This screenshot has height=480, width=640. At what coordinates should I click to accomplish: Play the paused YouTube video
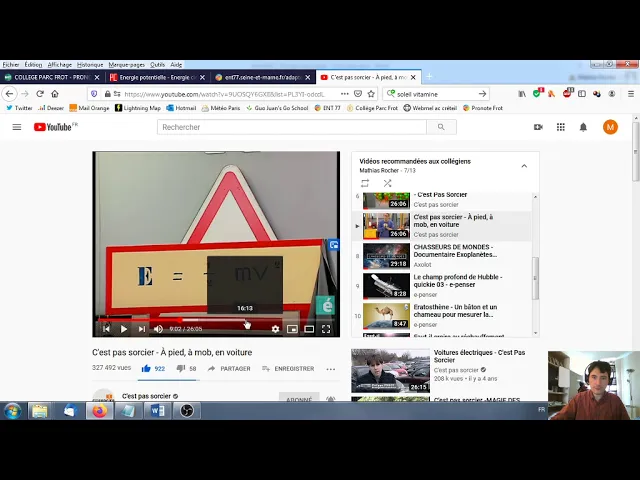(x=124, y=329)
